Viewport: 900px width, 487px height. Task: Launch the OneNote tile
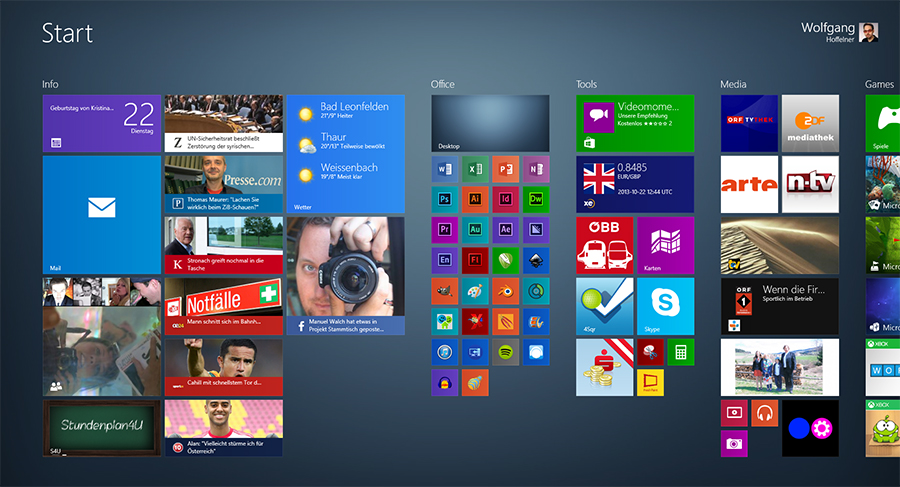point(536,169)
